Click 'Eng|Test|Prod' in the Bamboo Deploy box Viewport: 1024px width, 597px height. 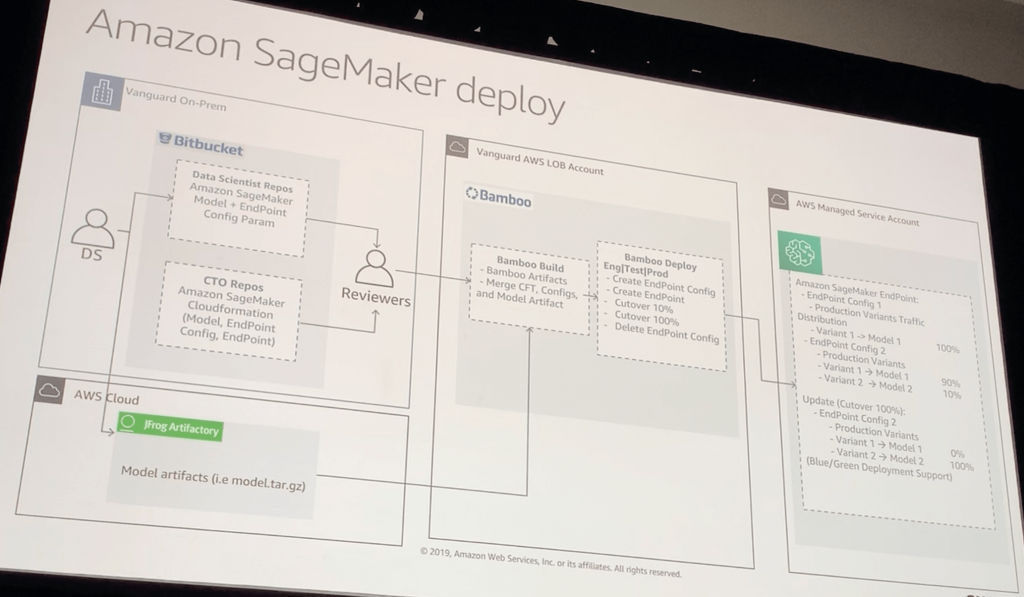(x=635, y=270)
